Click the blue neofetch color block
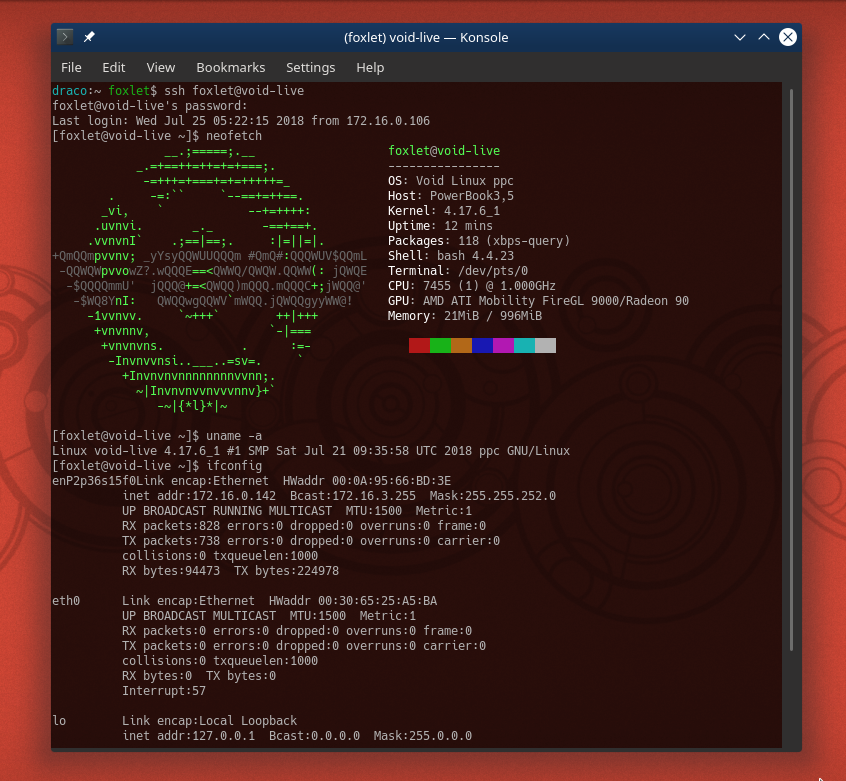 coord(482,345)
